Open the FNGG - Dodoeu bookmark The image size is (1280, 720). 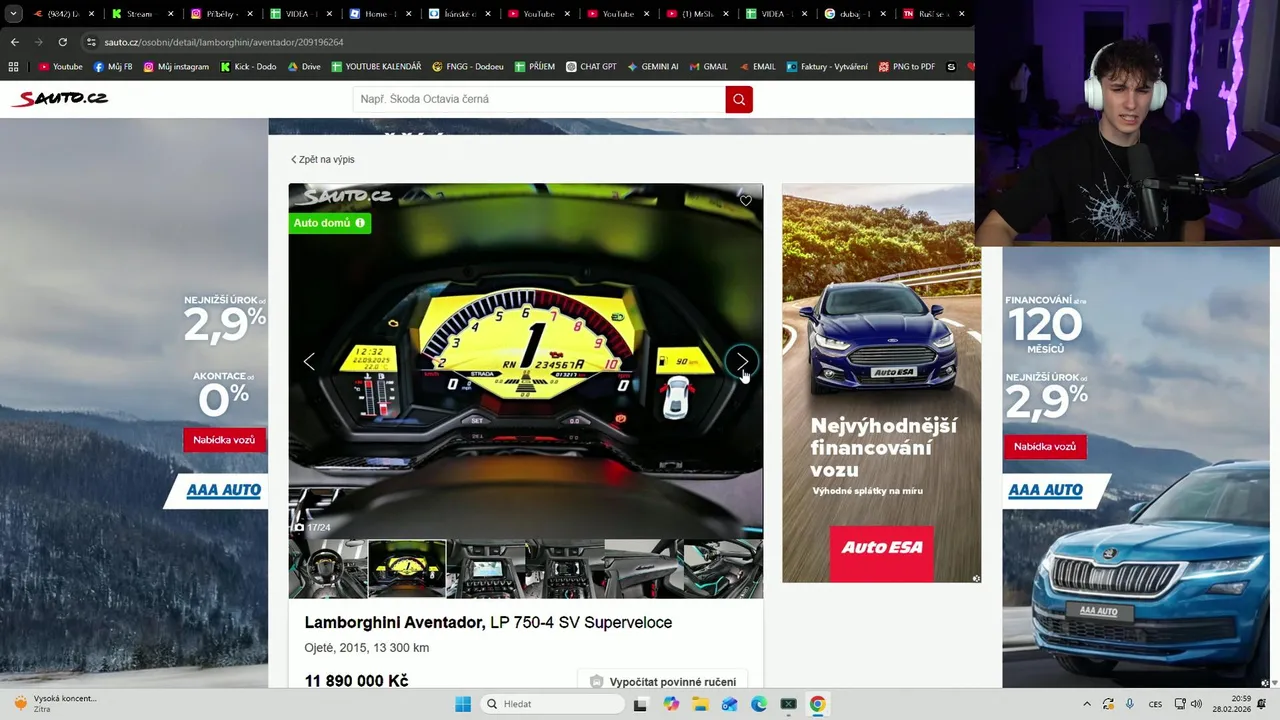click(x=468, y=67)
